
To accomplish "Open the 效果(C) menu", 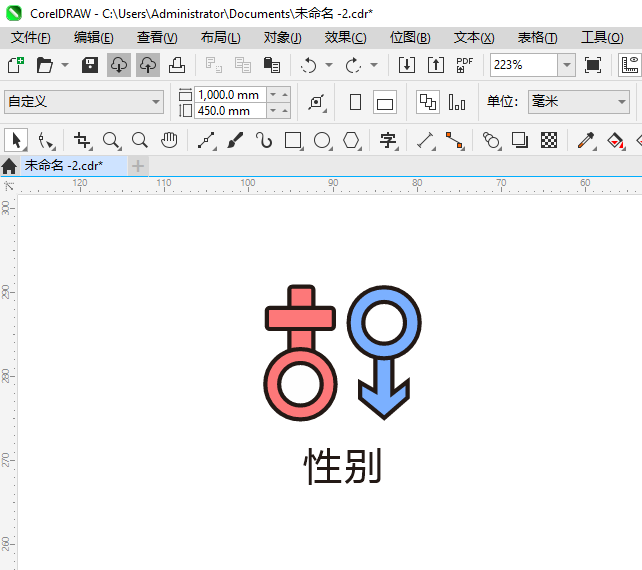I will (346, 38).
